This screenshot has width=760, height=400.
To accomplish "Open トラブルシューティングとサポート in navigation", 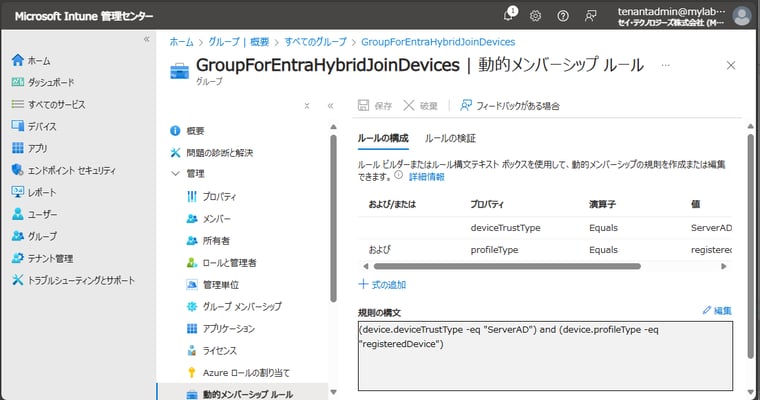I will point(73,280).
